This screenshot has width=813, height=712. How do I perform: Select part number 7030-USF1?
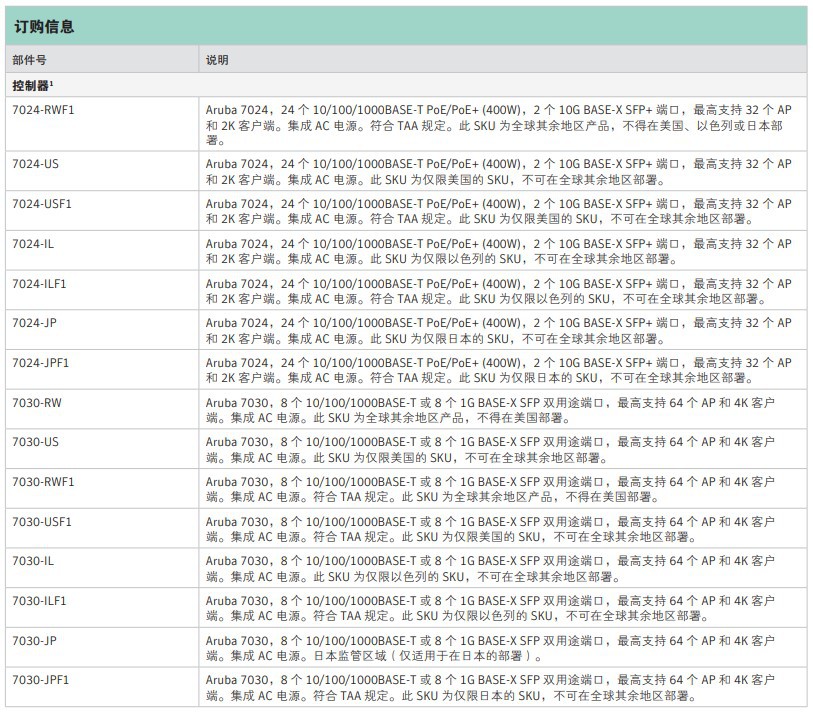pyautogui.click(x=42, y=522)
